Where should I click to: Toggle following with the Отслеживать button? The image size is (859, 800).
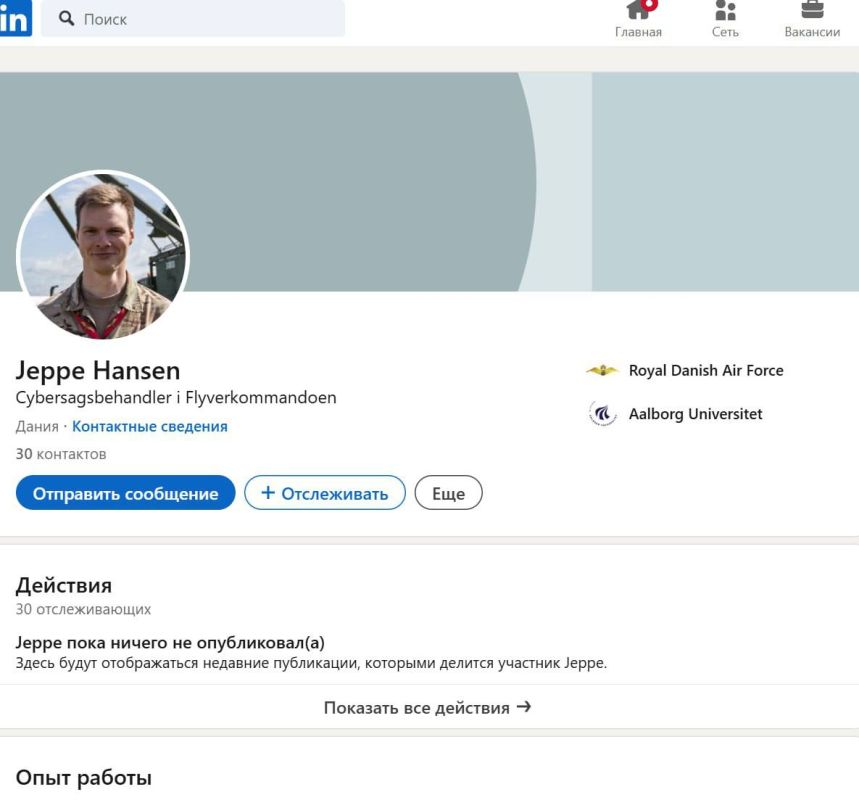tap(325, 493)
